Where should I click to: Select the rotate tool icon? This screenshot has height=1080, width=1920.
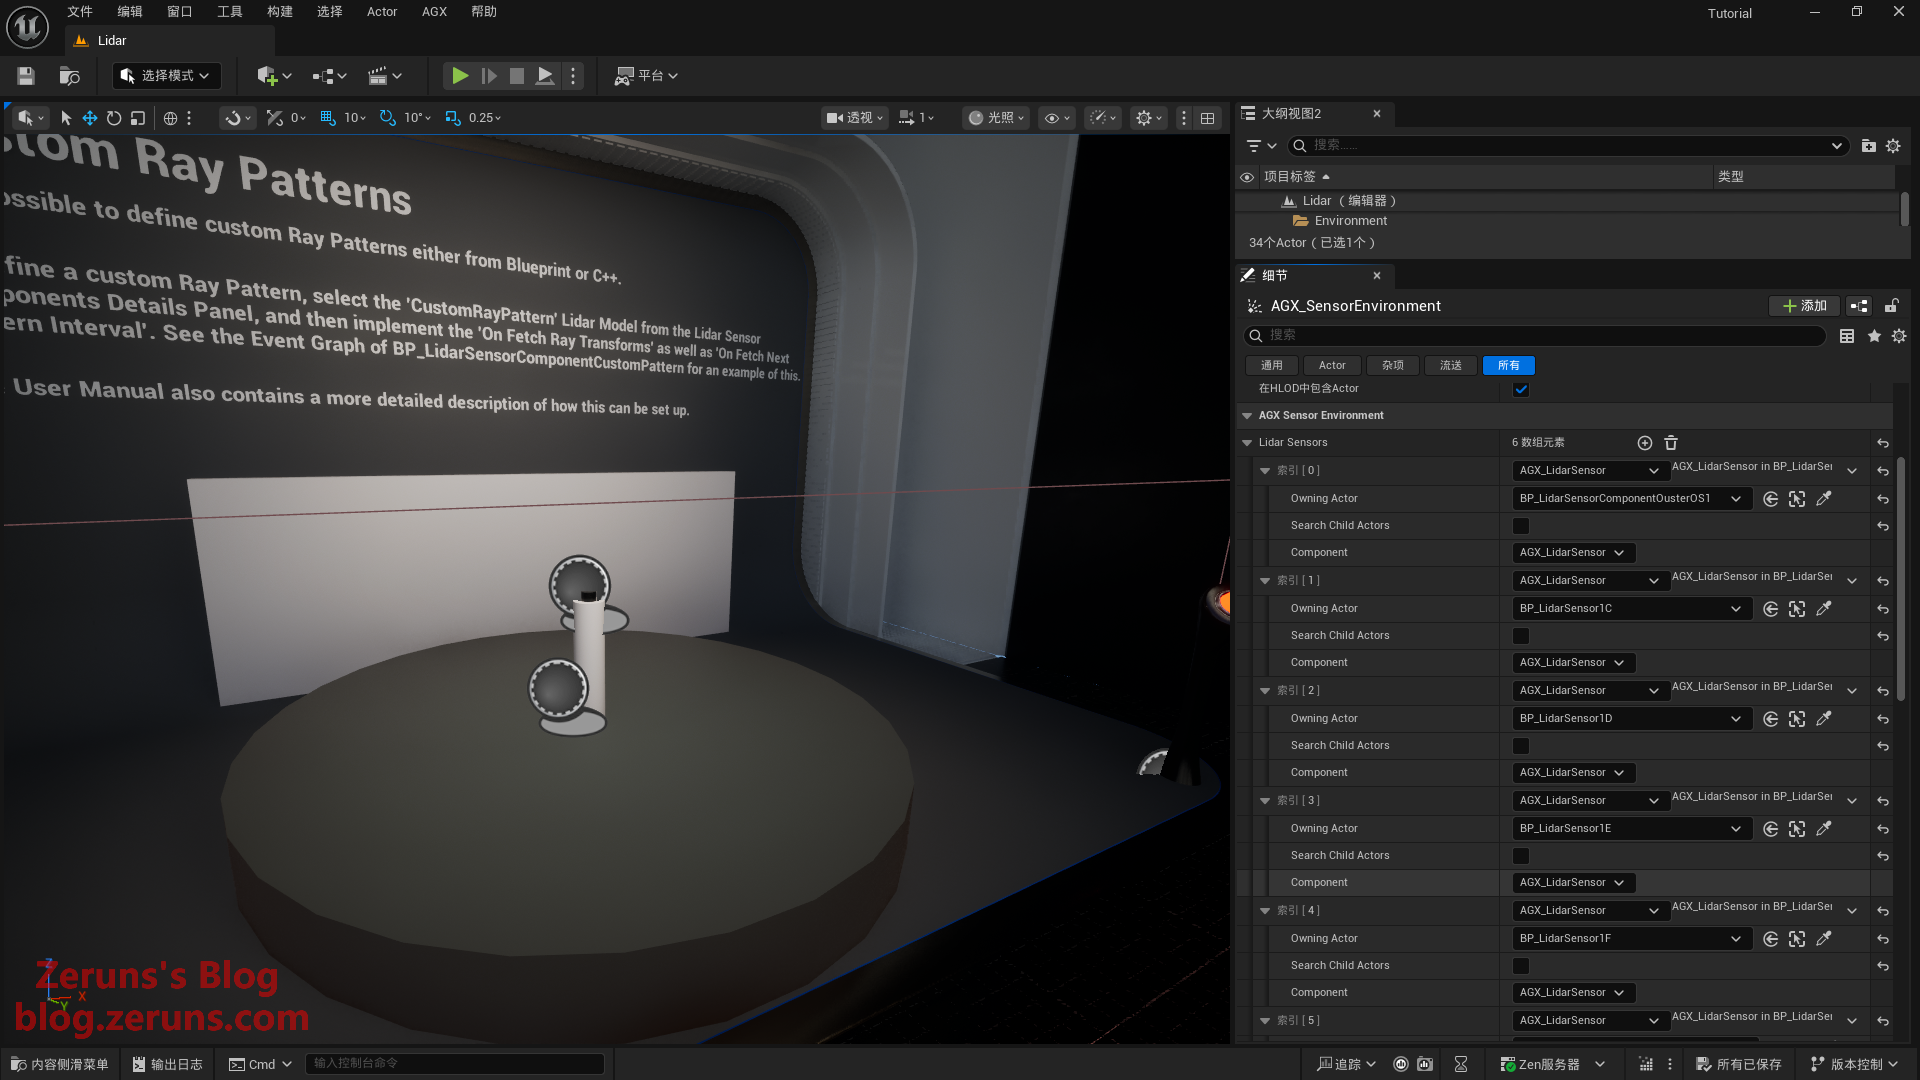[114, 118]
